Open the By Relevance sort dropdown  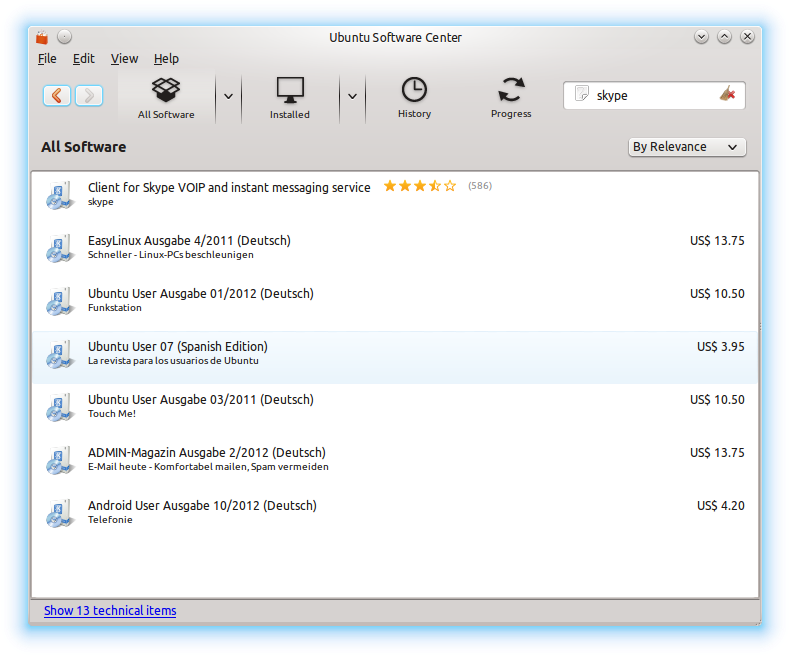(x=687, y=147)
